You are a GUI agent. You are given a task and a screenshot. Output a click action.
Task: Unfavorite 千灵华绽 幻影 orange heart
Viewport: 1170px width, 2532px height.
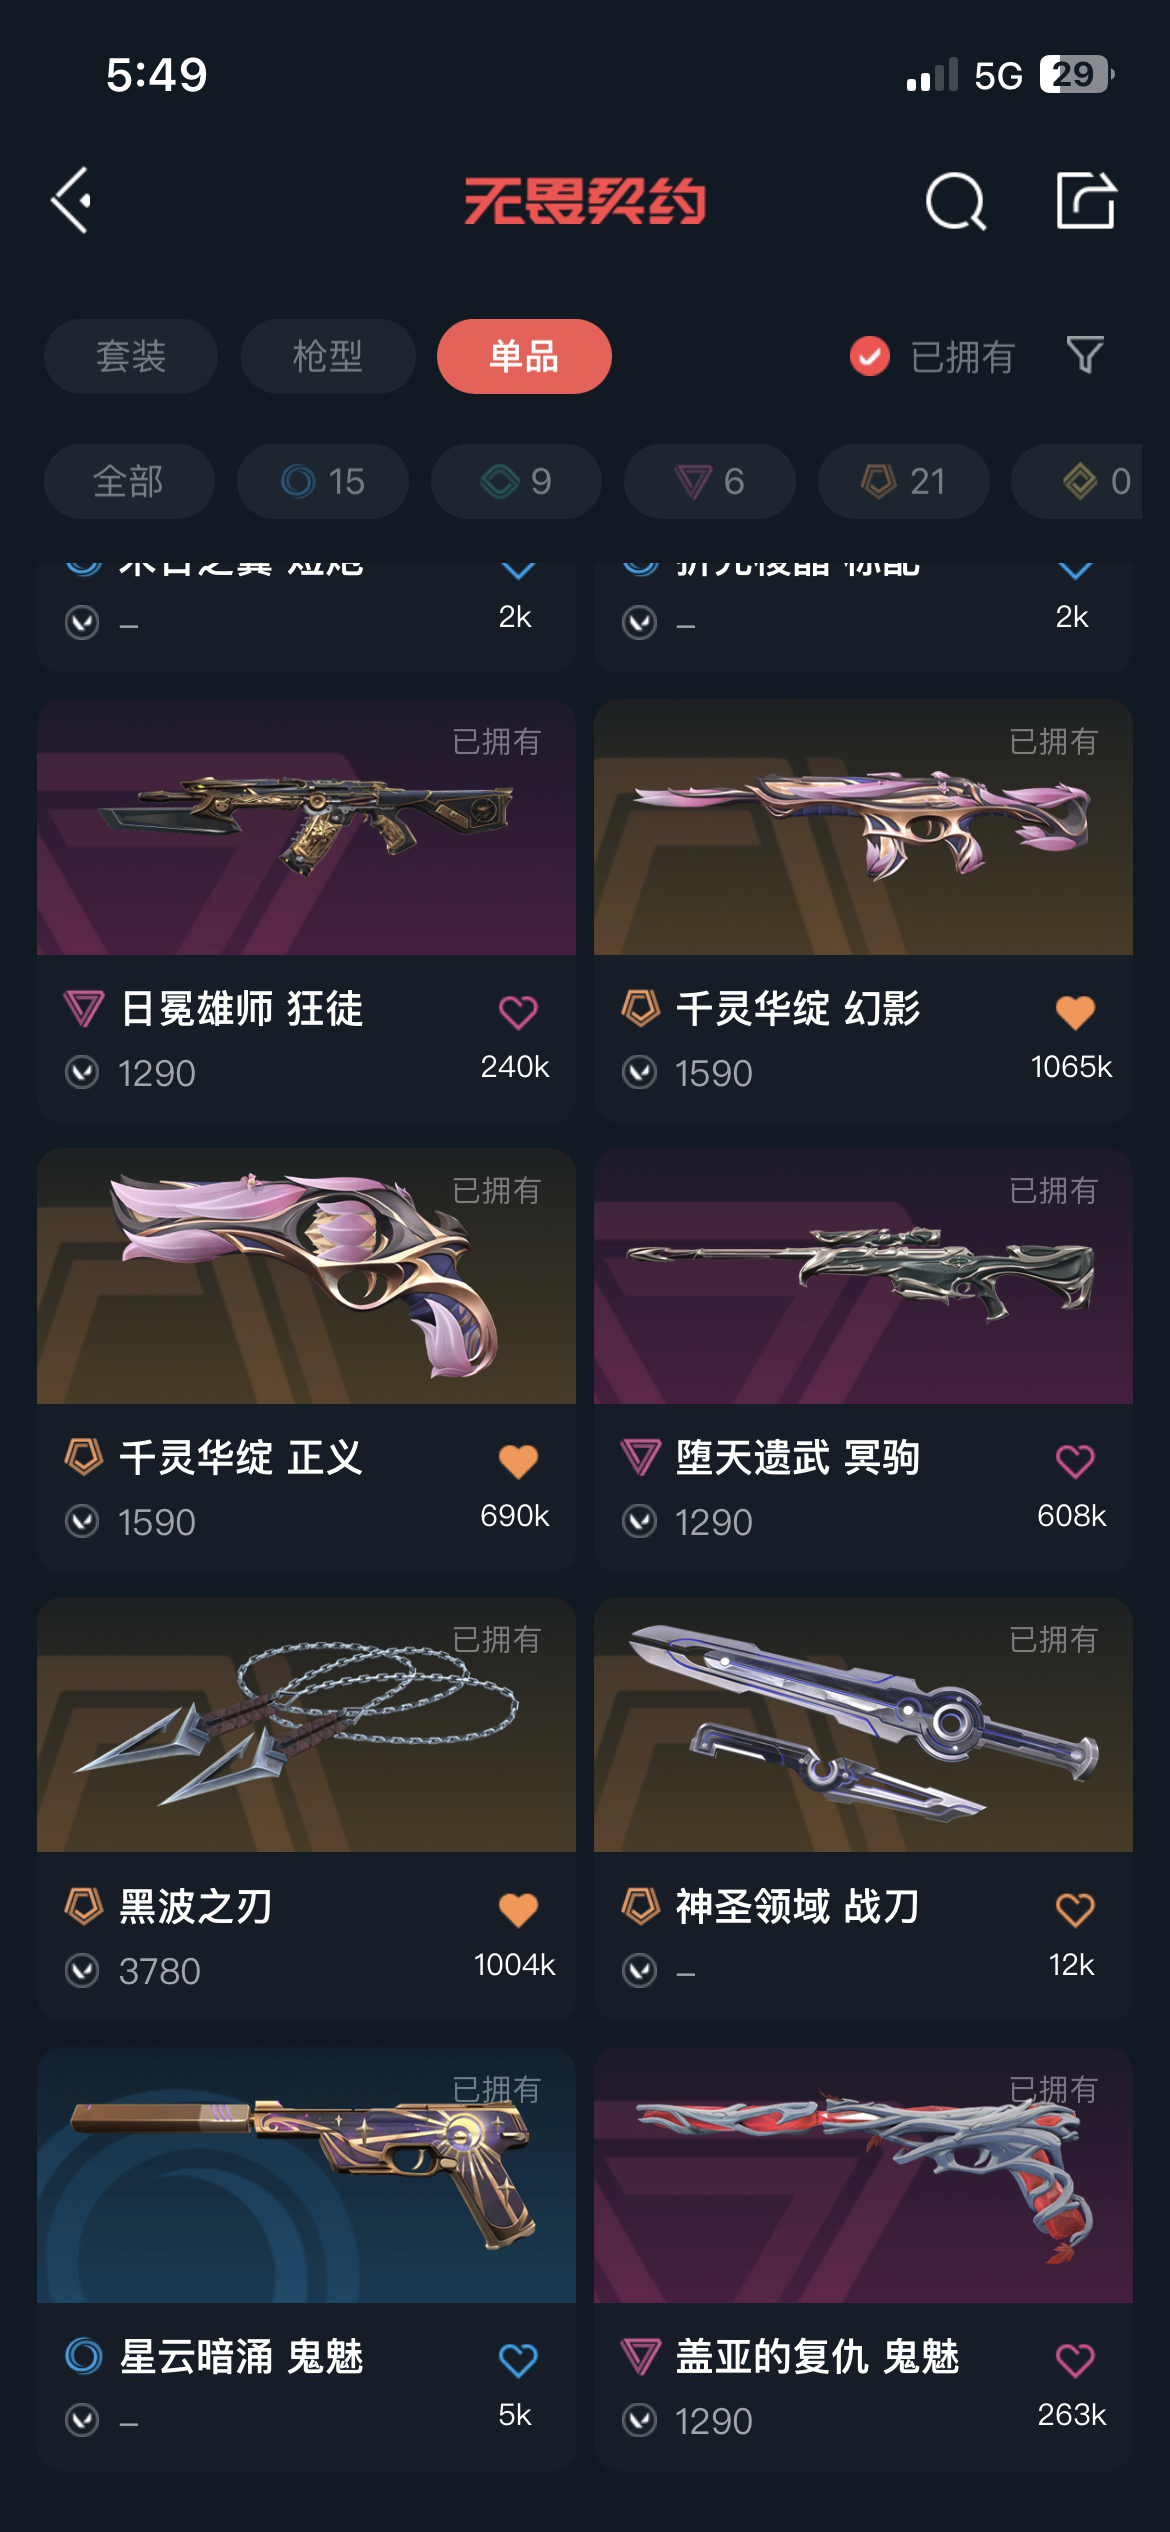tap(1075, 1012)
